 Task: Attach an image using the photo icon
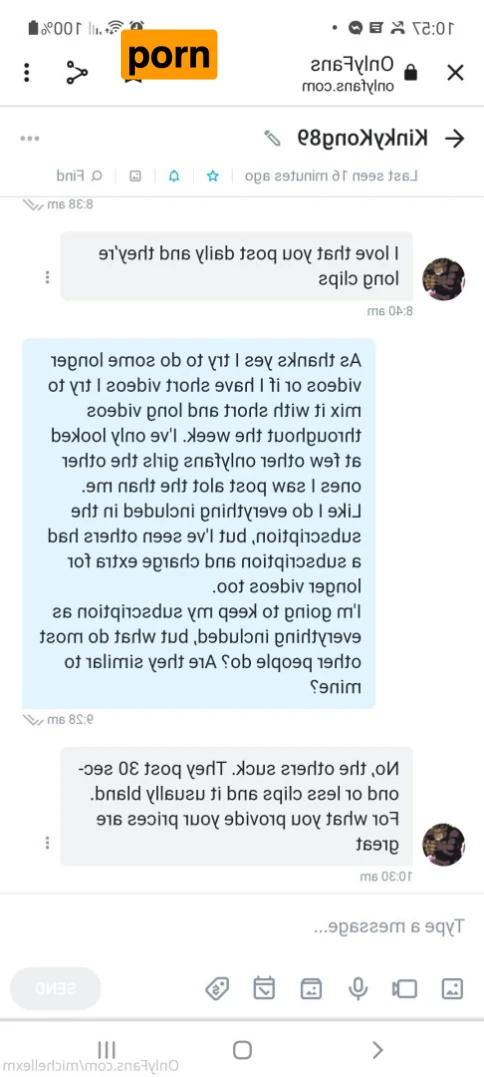tap(452, 988)
